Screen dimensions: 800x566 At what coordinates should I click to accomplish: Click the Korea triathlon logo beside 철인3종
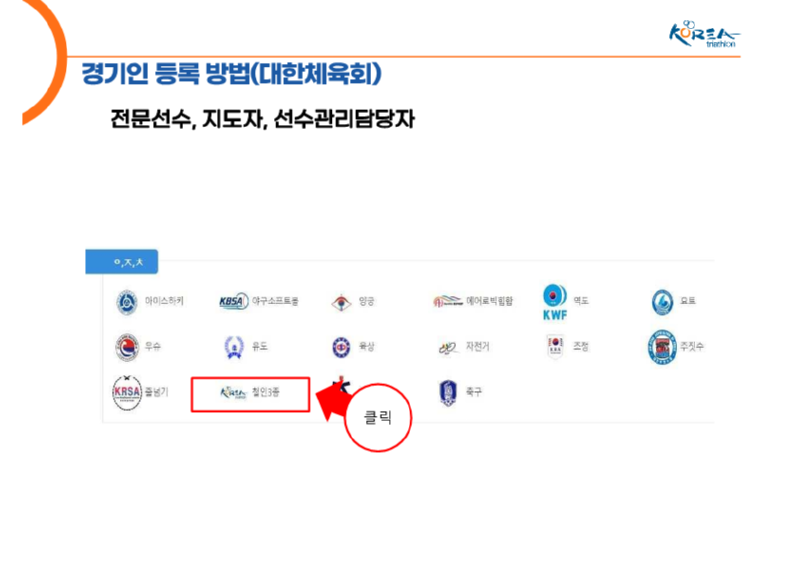[x=233, y=392]
